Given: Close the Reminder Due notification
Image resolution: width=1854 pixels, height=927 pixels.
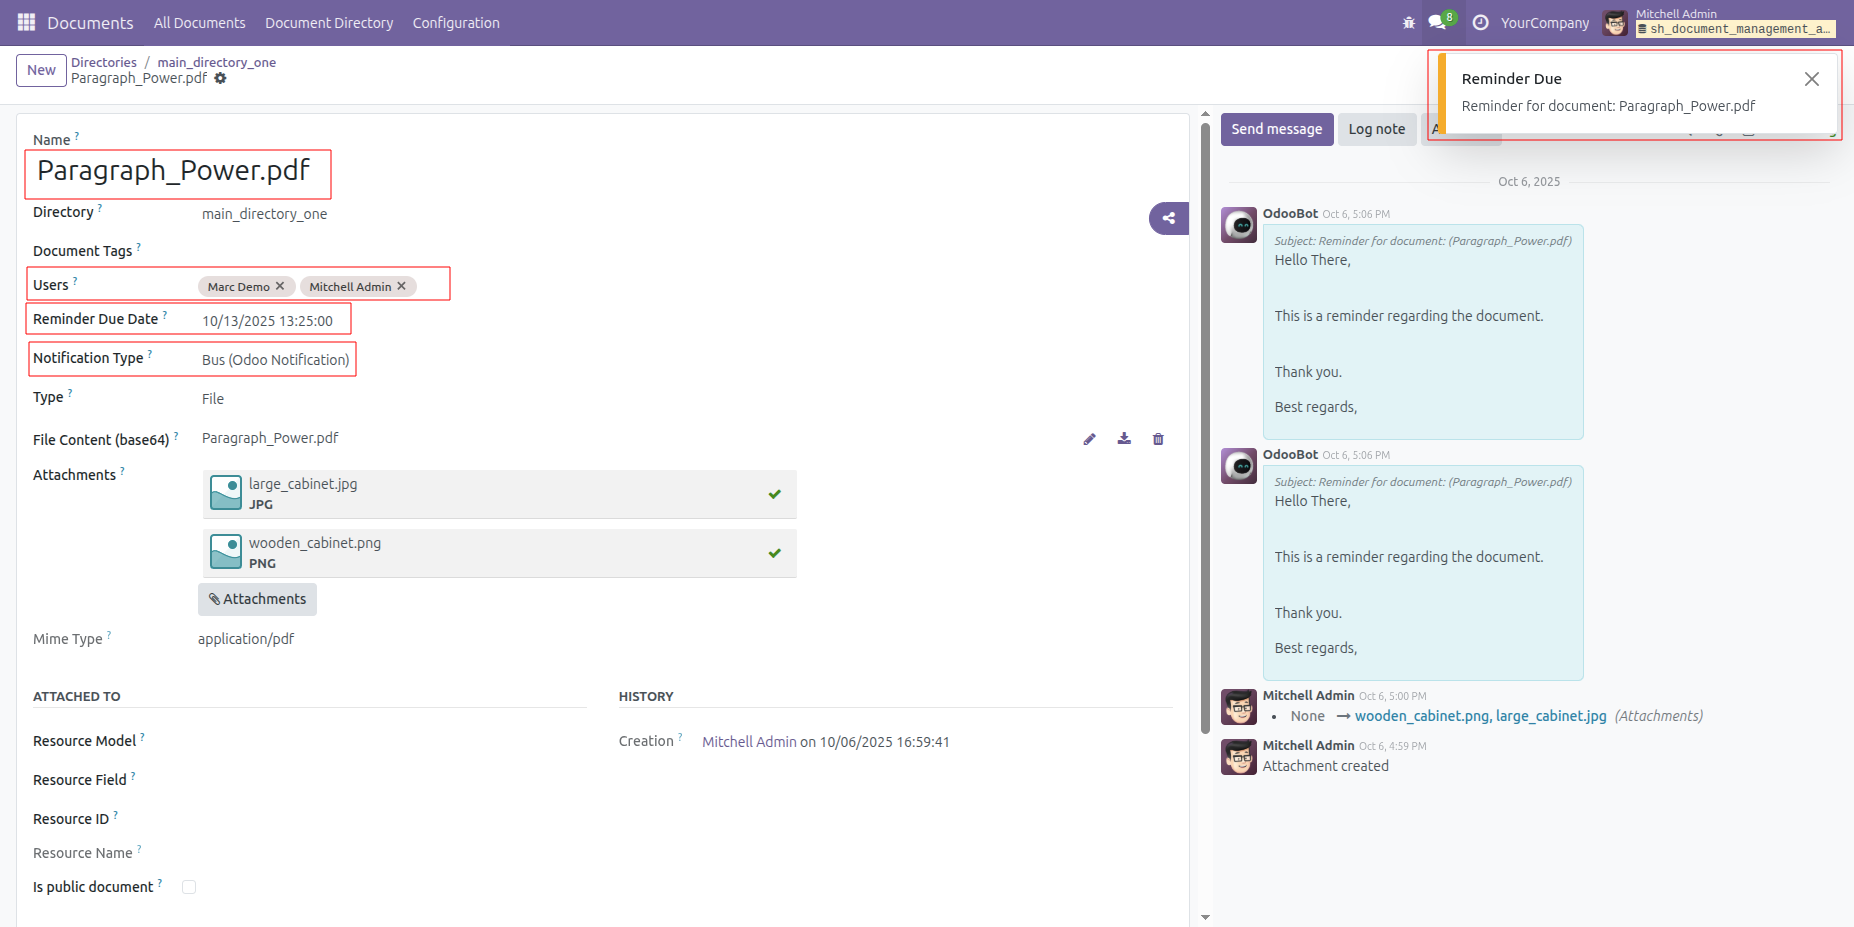Looking at the screenshot, I should click(x=1812, y=79).
